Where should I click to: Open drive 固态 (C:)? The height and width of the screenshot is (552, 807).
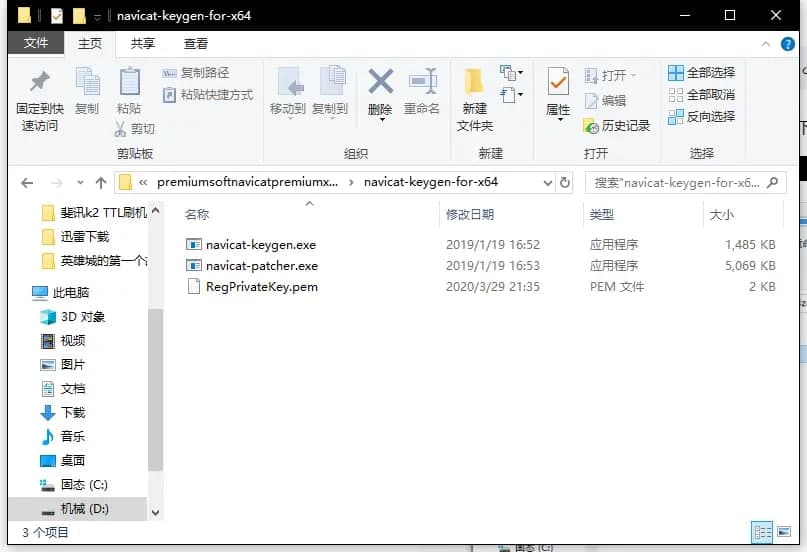(75, 485)
